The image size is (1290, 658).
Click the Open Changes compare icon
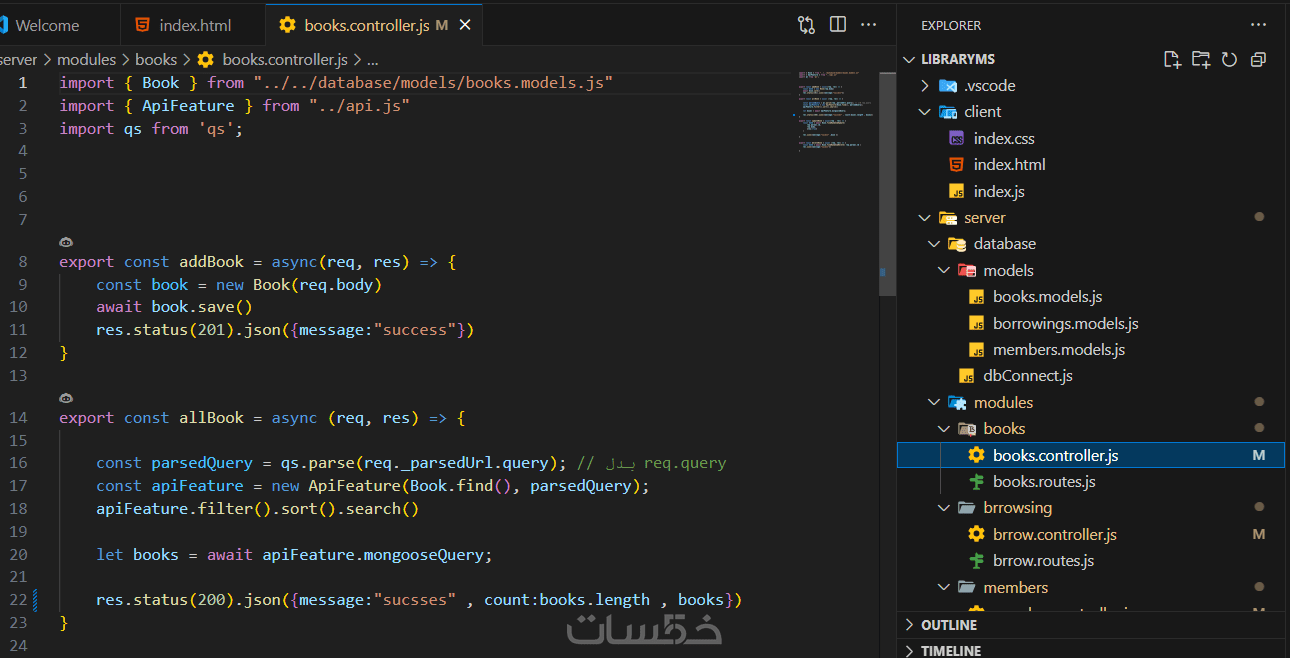tap(806, 25)
